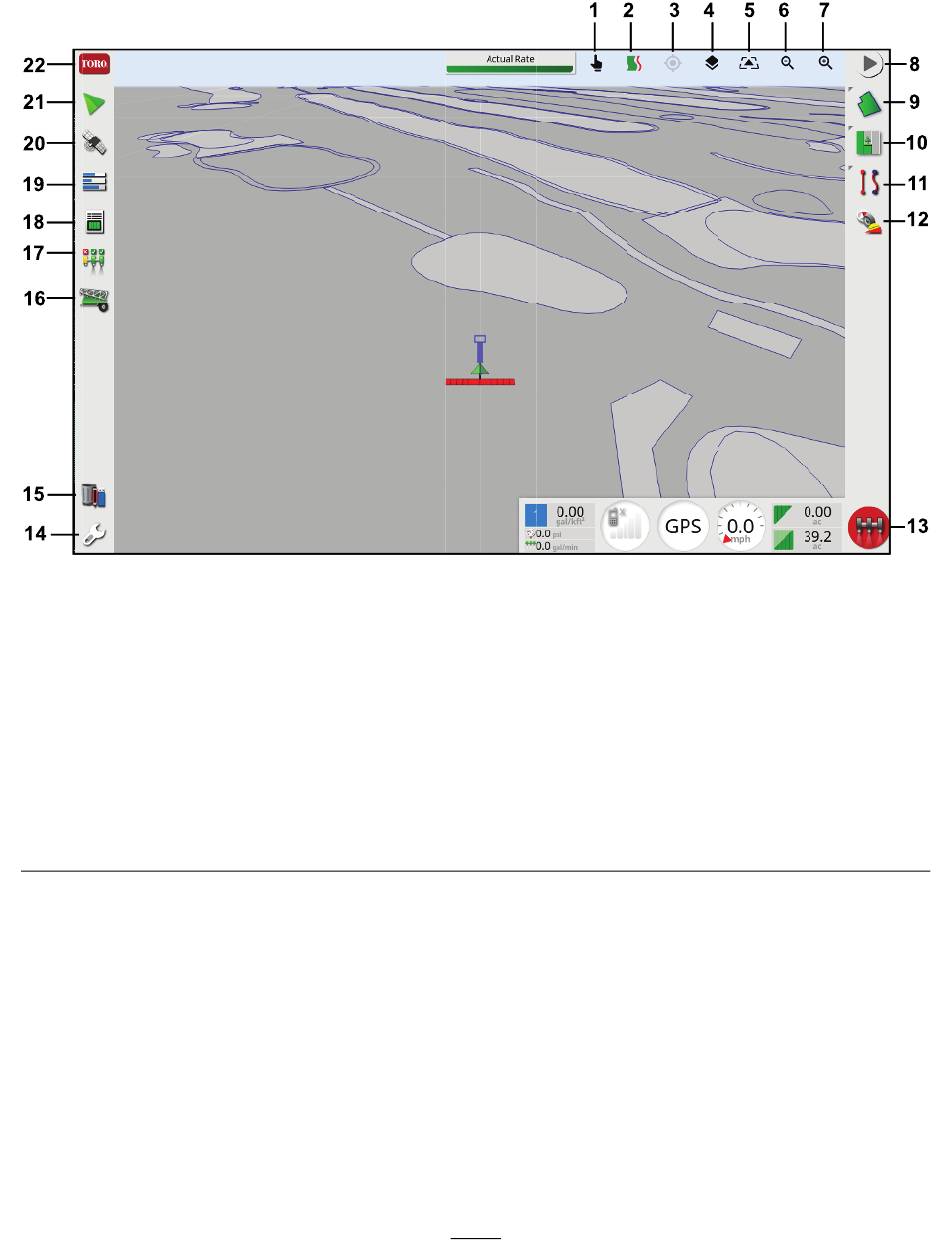The height and width of the screenshot is (1254, 950).
Task: Toggle the map layers visibility icon
Action: point(712,63)
